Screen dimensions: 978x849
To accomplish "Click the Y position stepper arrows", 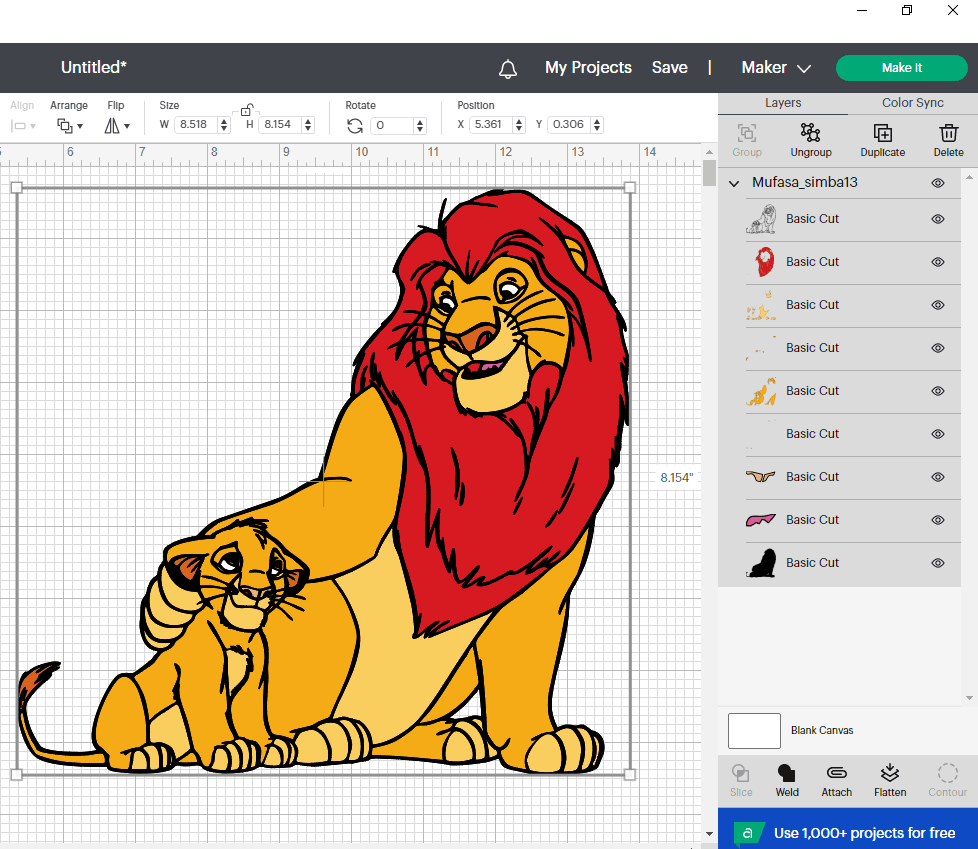I will [x=597, y=125].
